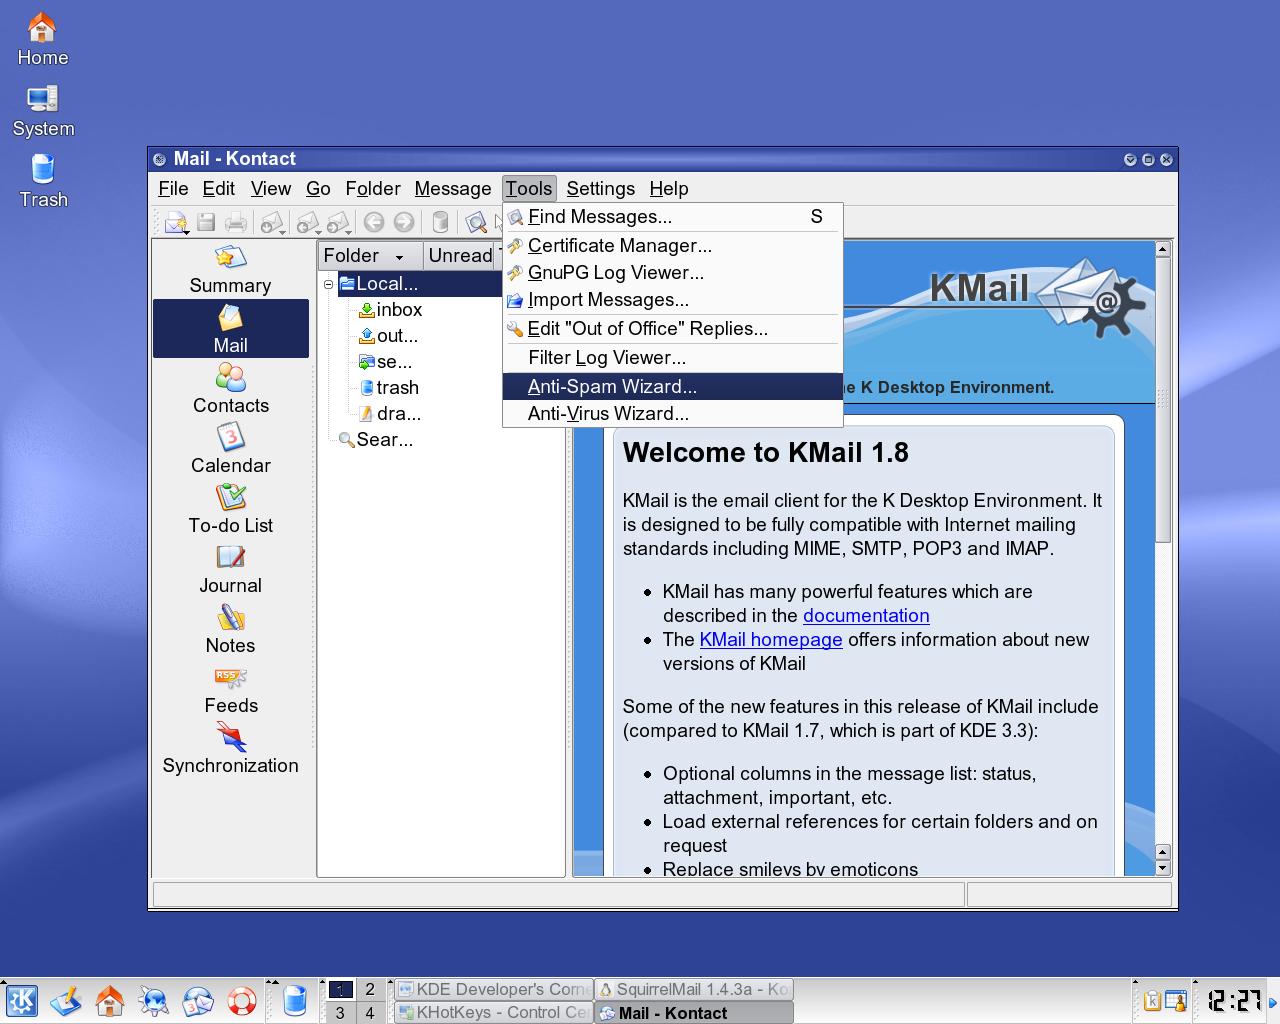Select the Mail component in sidebar
This screenshot has height=1024, width=1280.
pos(230,329)
